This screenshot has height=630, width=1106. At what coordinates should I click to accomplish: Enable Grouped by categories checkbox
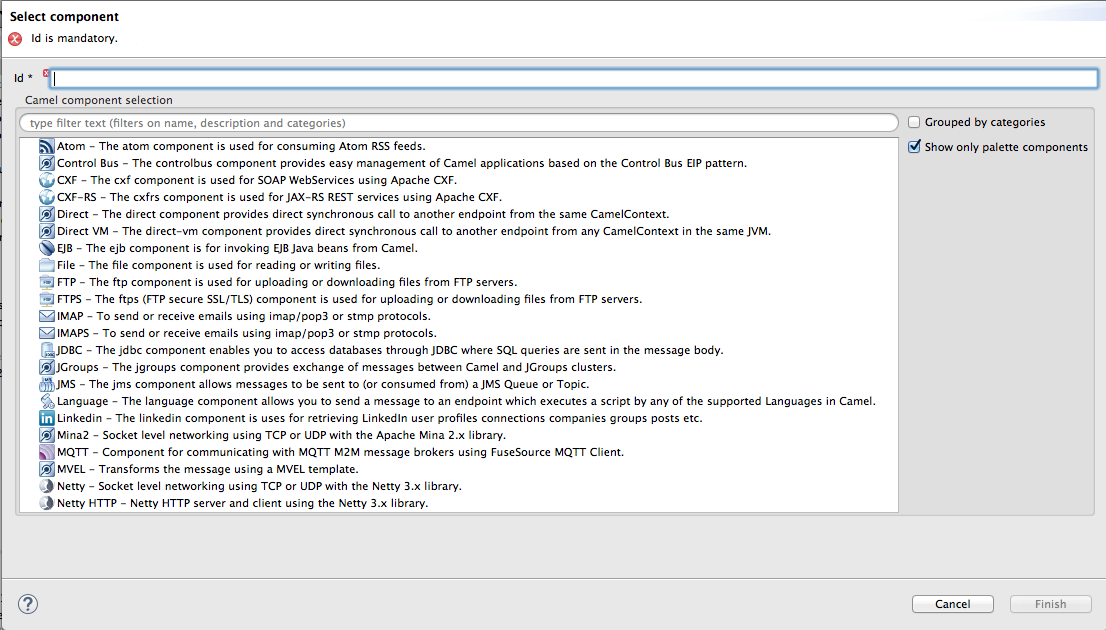pyautogui.click(x=914, y=122)
